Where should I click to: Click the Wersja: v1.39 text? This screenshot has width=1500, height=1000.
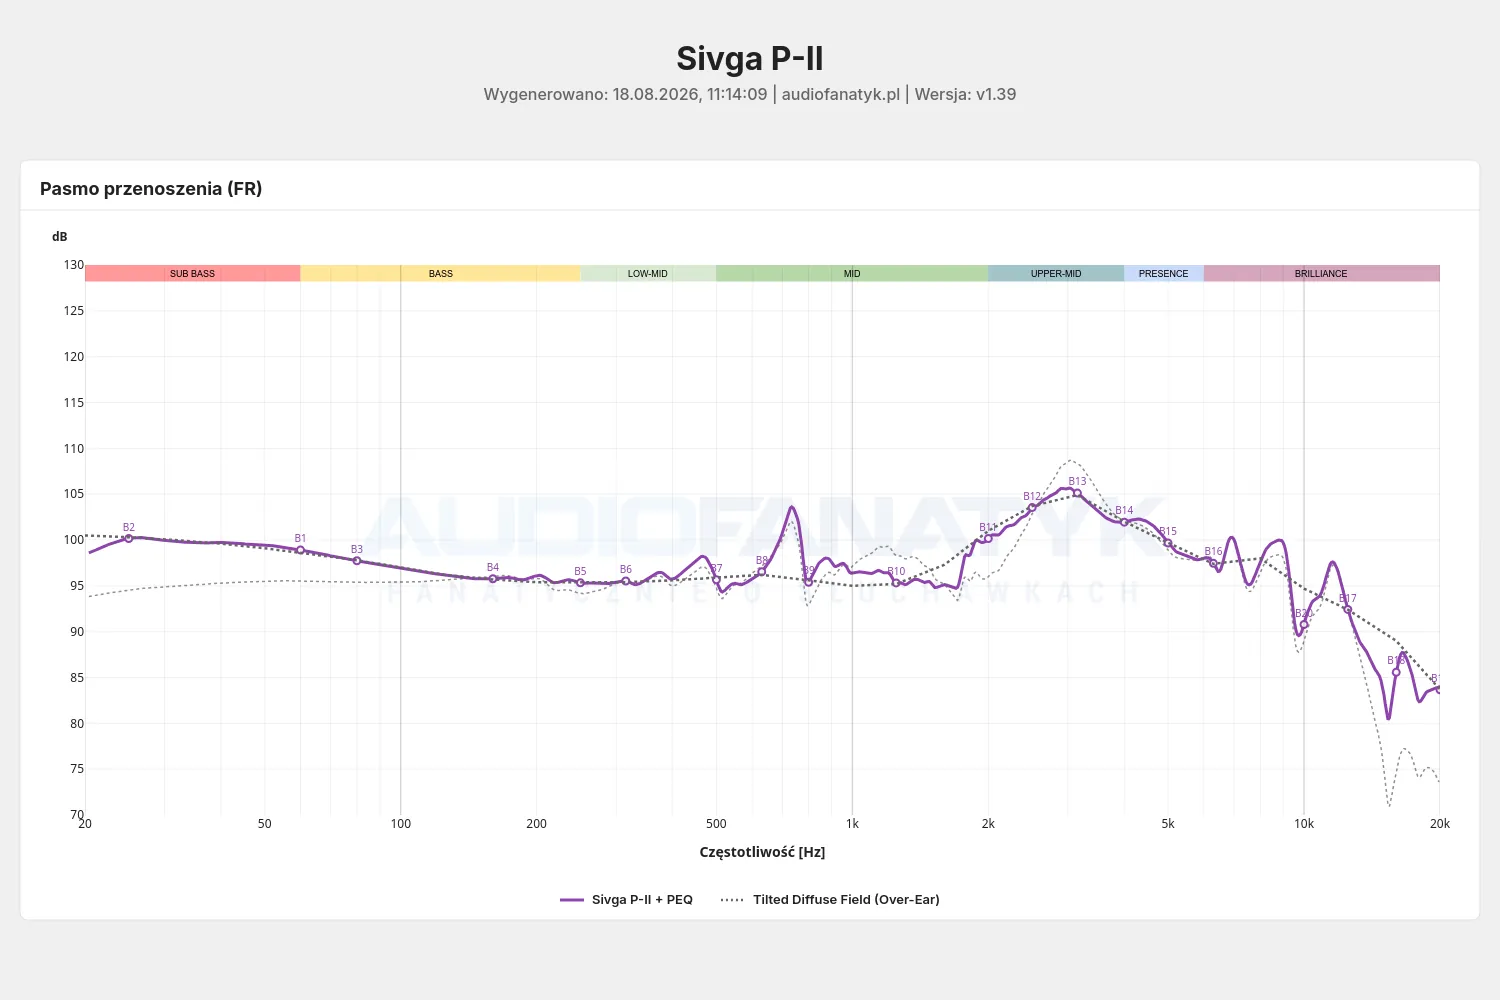(965, 94)
